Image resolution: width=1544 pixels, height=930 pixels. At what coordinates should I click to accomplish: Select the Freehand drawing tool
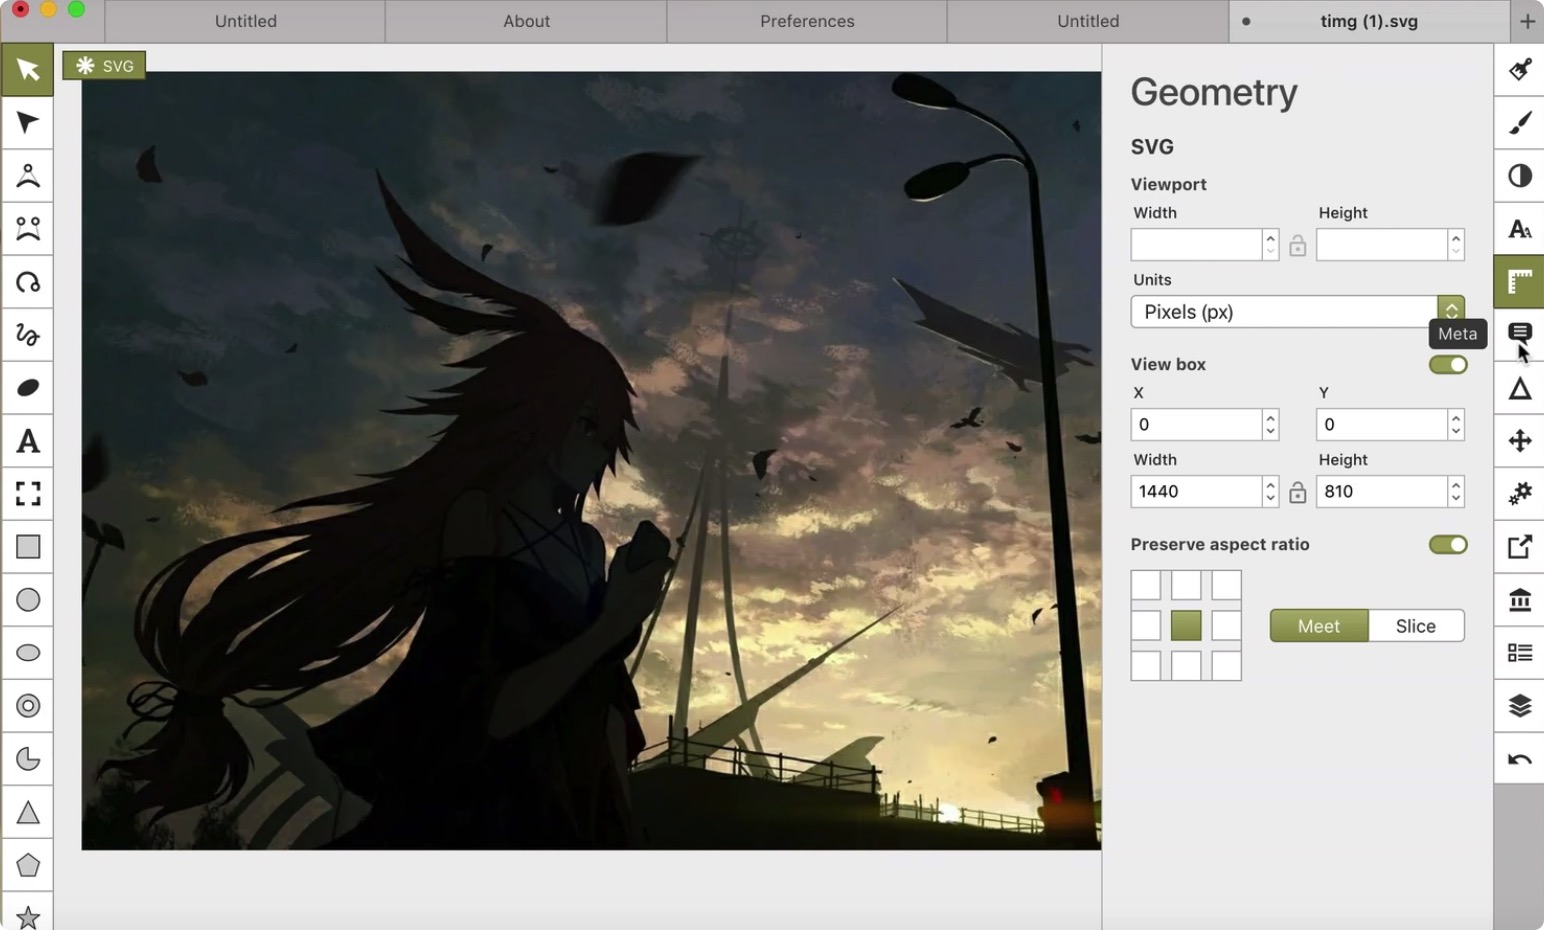pyautogui.click(x=27, y=335)
